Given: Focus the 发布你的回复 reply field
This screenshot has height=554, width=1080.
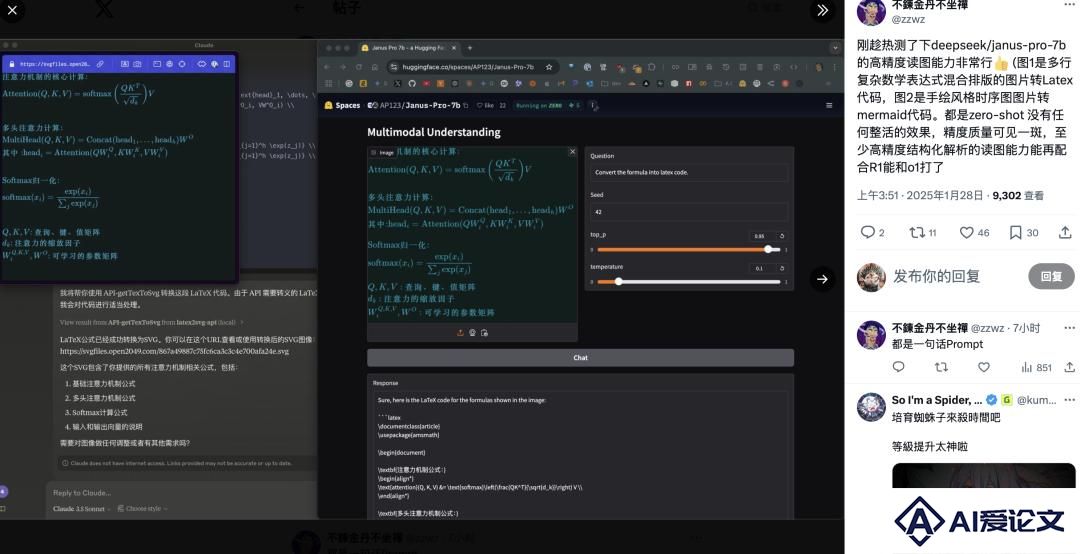Looking at the screenshot, I should tap(936, 276).
